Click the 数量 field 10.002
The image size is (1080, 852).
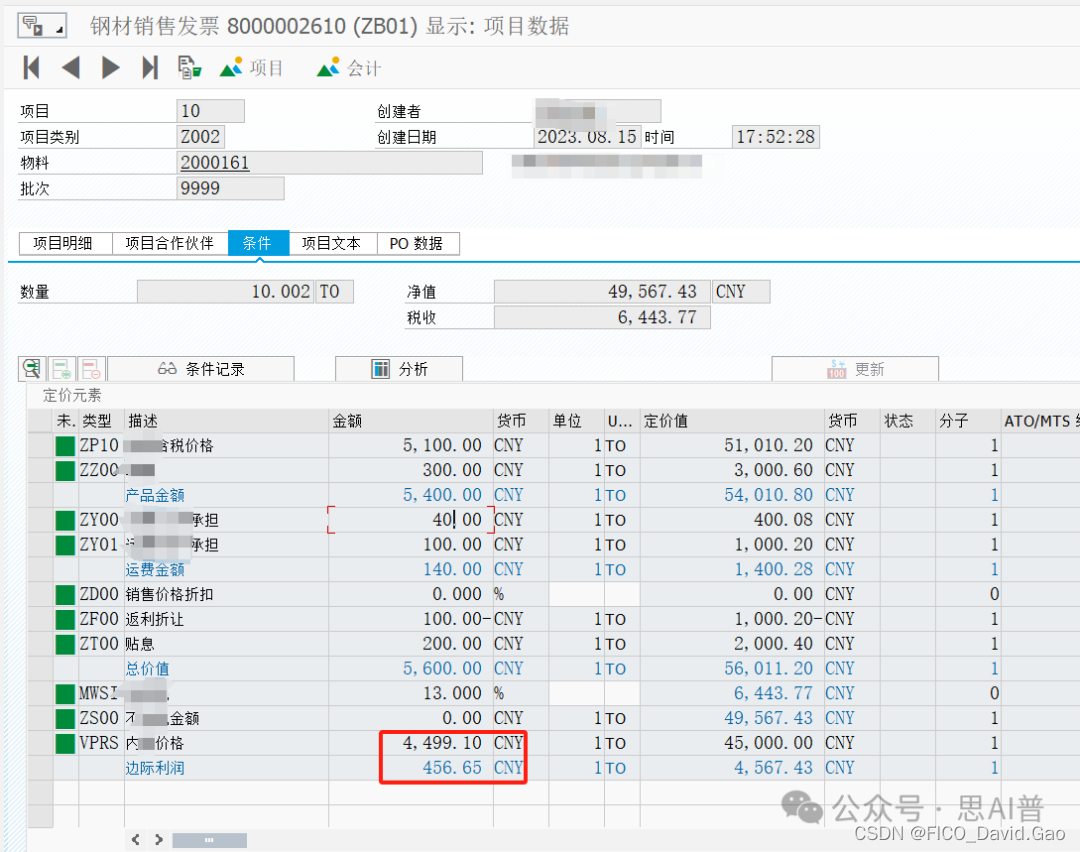(226, 291)
